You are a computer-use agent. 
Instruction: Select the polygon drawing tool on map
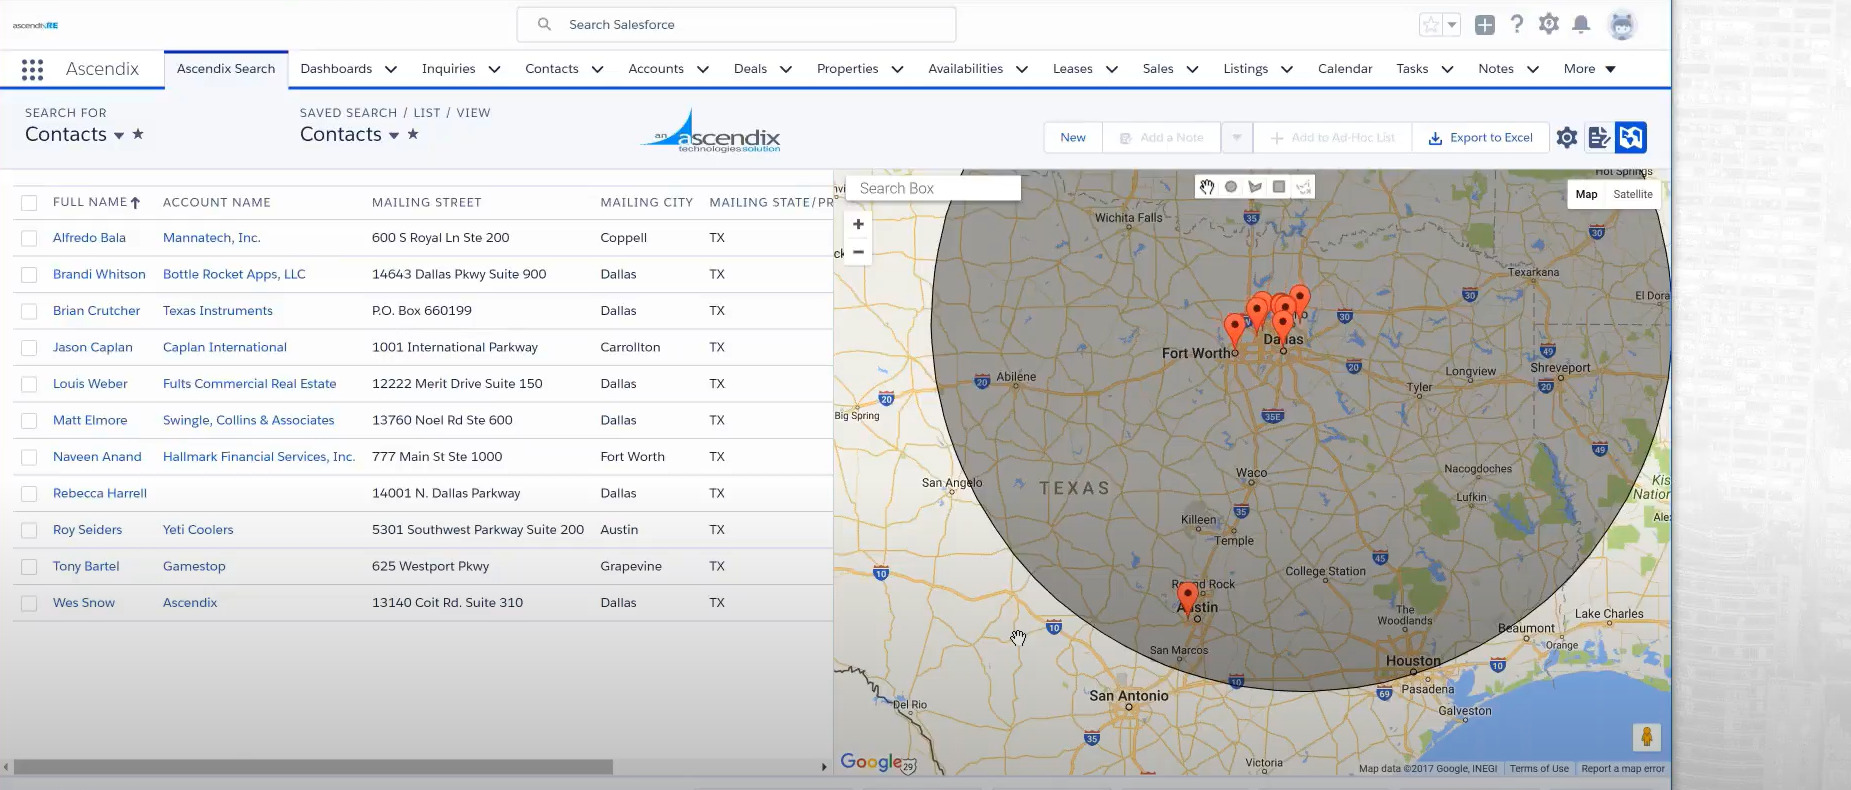click(x=1255, y=187)
